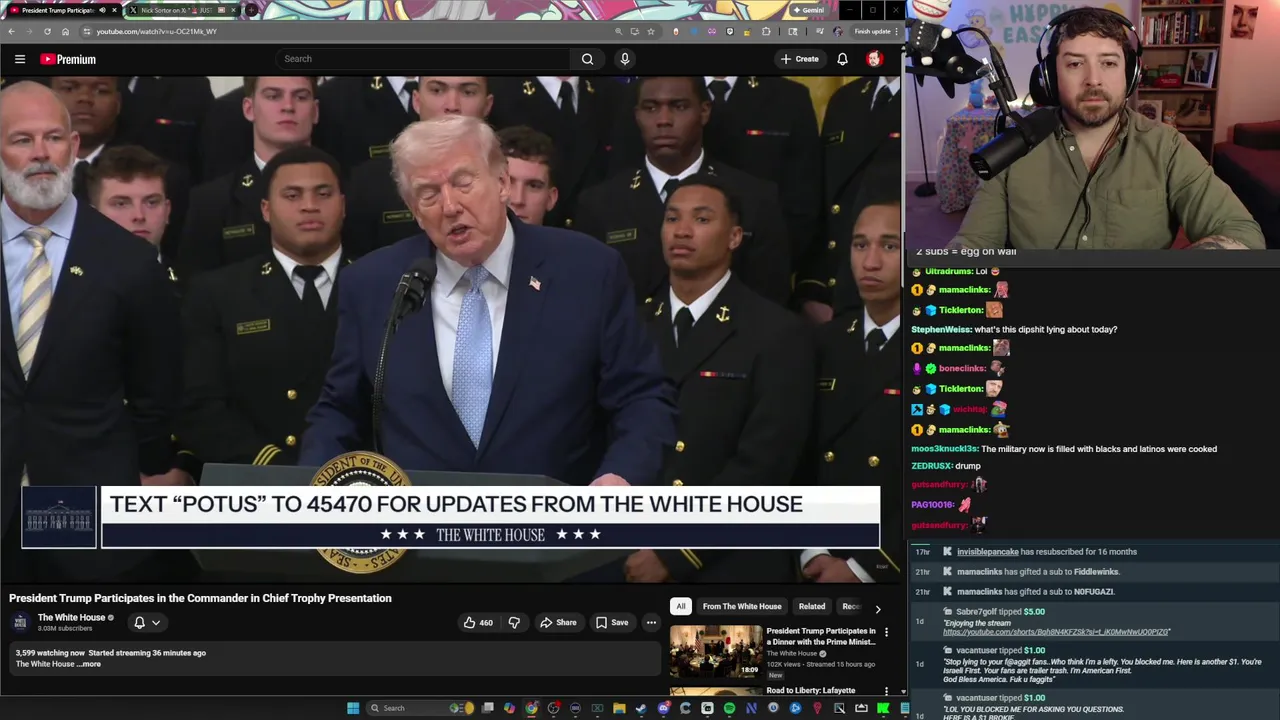Viewport: 1280px width, 720px height.
Task: Open the YouTube account avatar menu
Action: (x=874, y=59)
